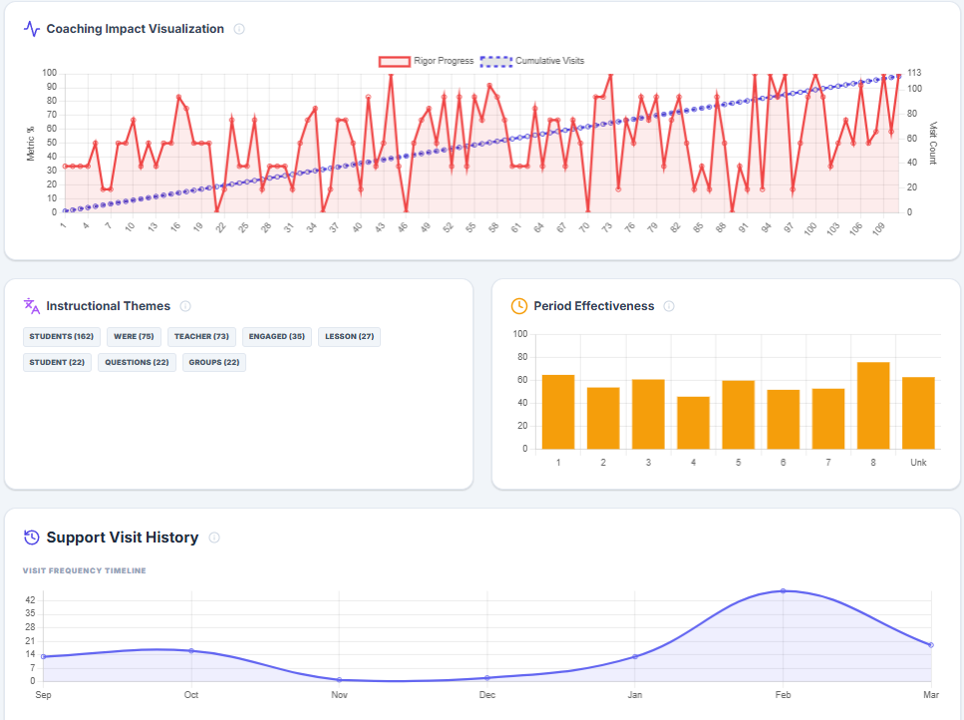
Task: Click the Instructional Themes translate icon
Action: (32, 306)
